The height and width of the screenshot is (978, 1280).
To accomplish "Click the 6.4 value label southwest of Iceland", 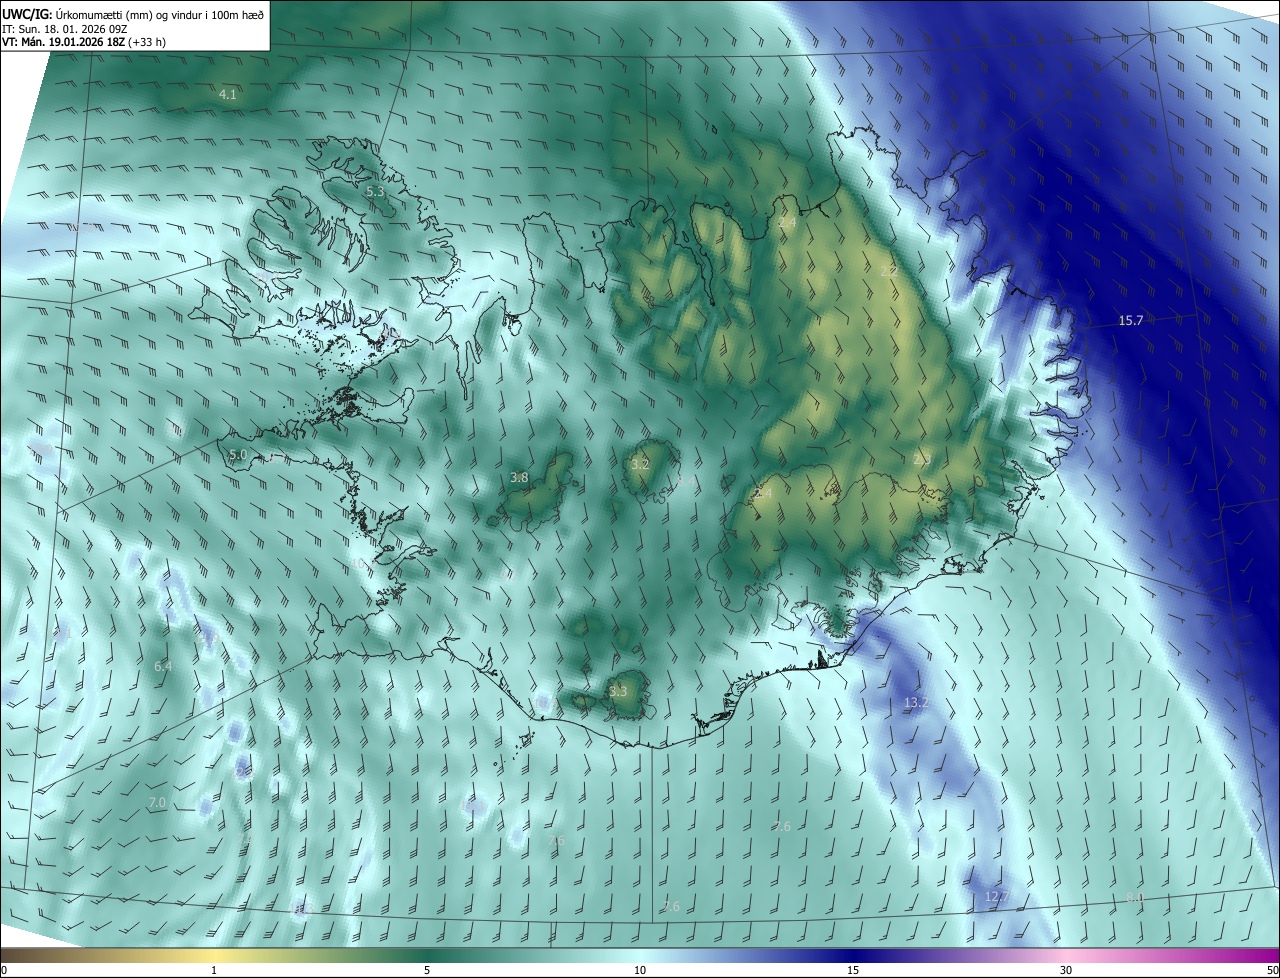I will point(163,665).
